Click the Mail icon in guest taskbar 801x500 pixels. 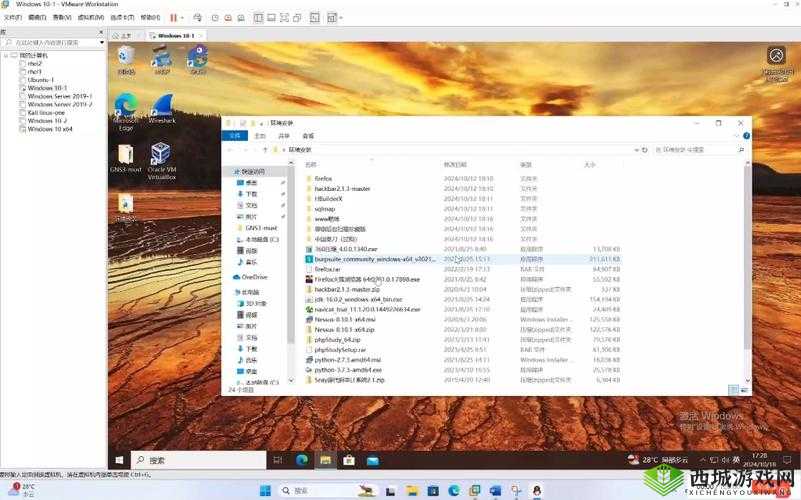(x=372, y=460)
